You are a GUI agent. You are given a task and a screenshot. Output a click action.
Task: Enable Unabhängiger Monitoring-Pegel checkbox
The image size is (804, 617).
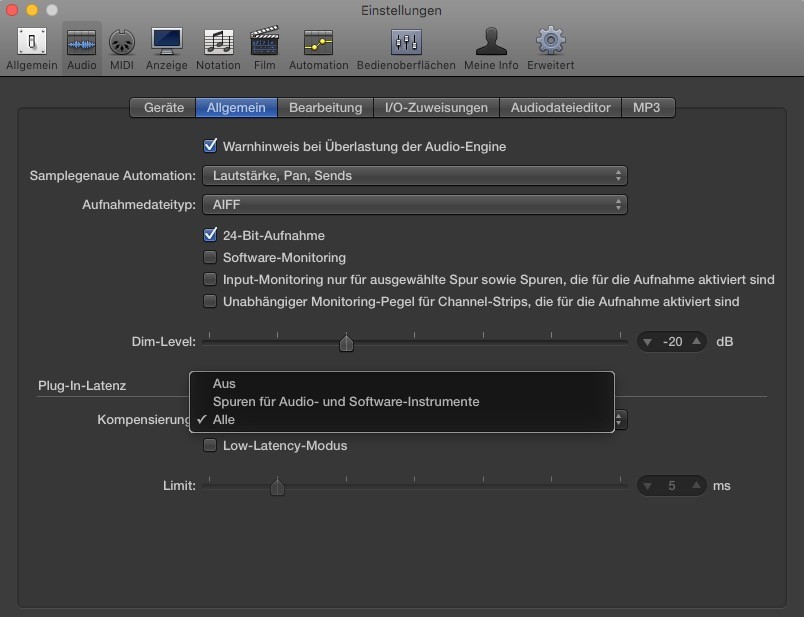pyautogui.click(x=210, y=301)
